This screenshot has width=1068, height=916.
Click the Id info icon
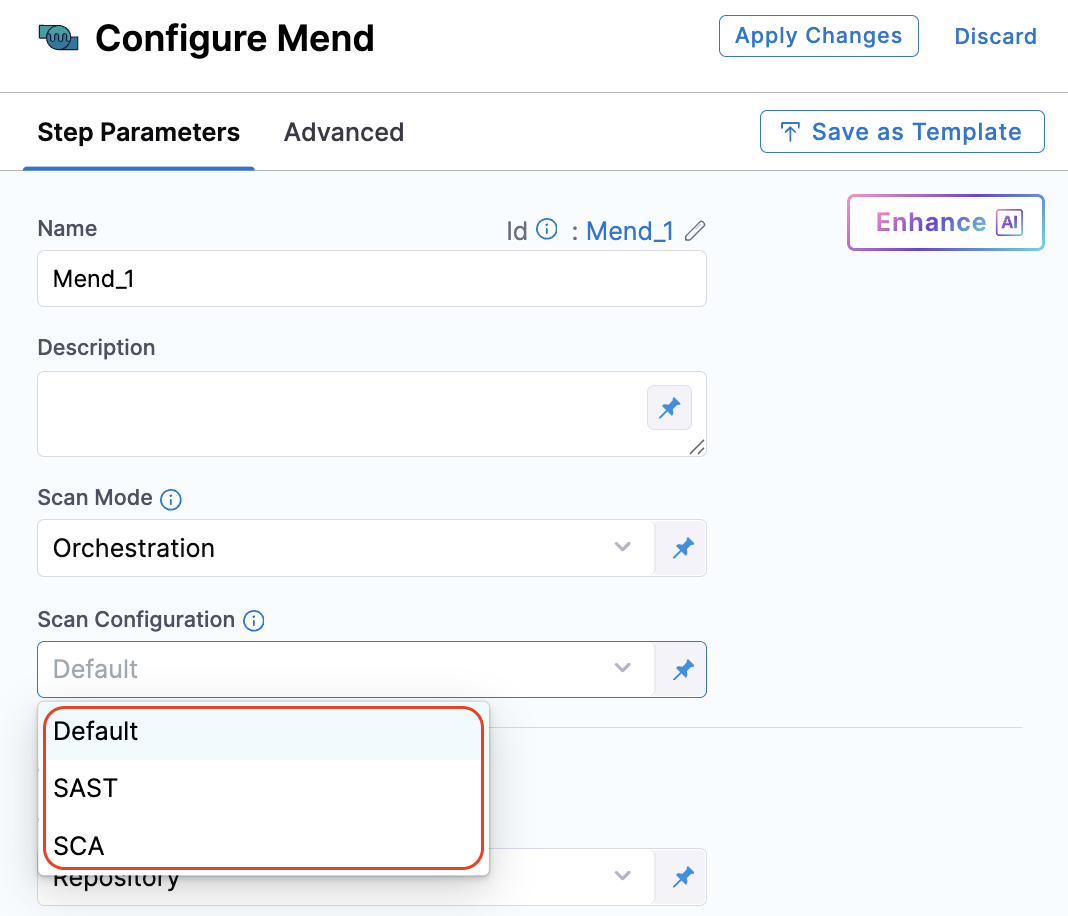point(547,230)
